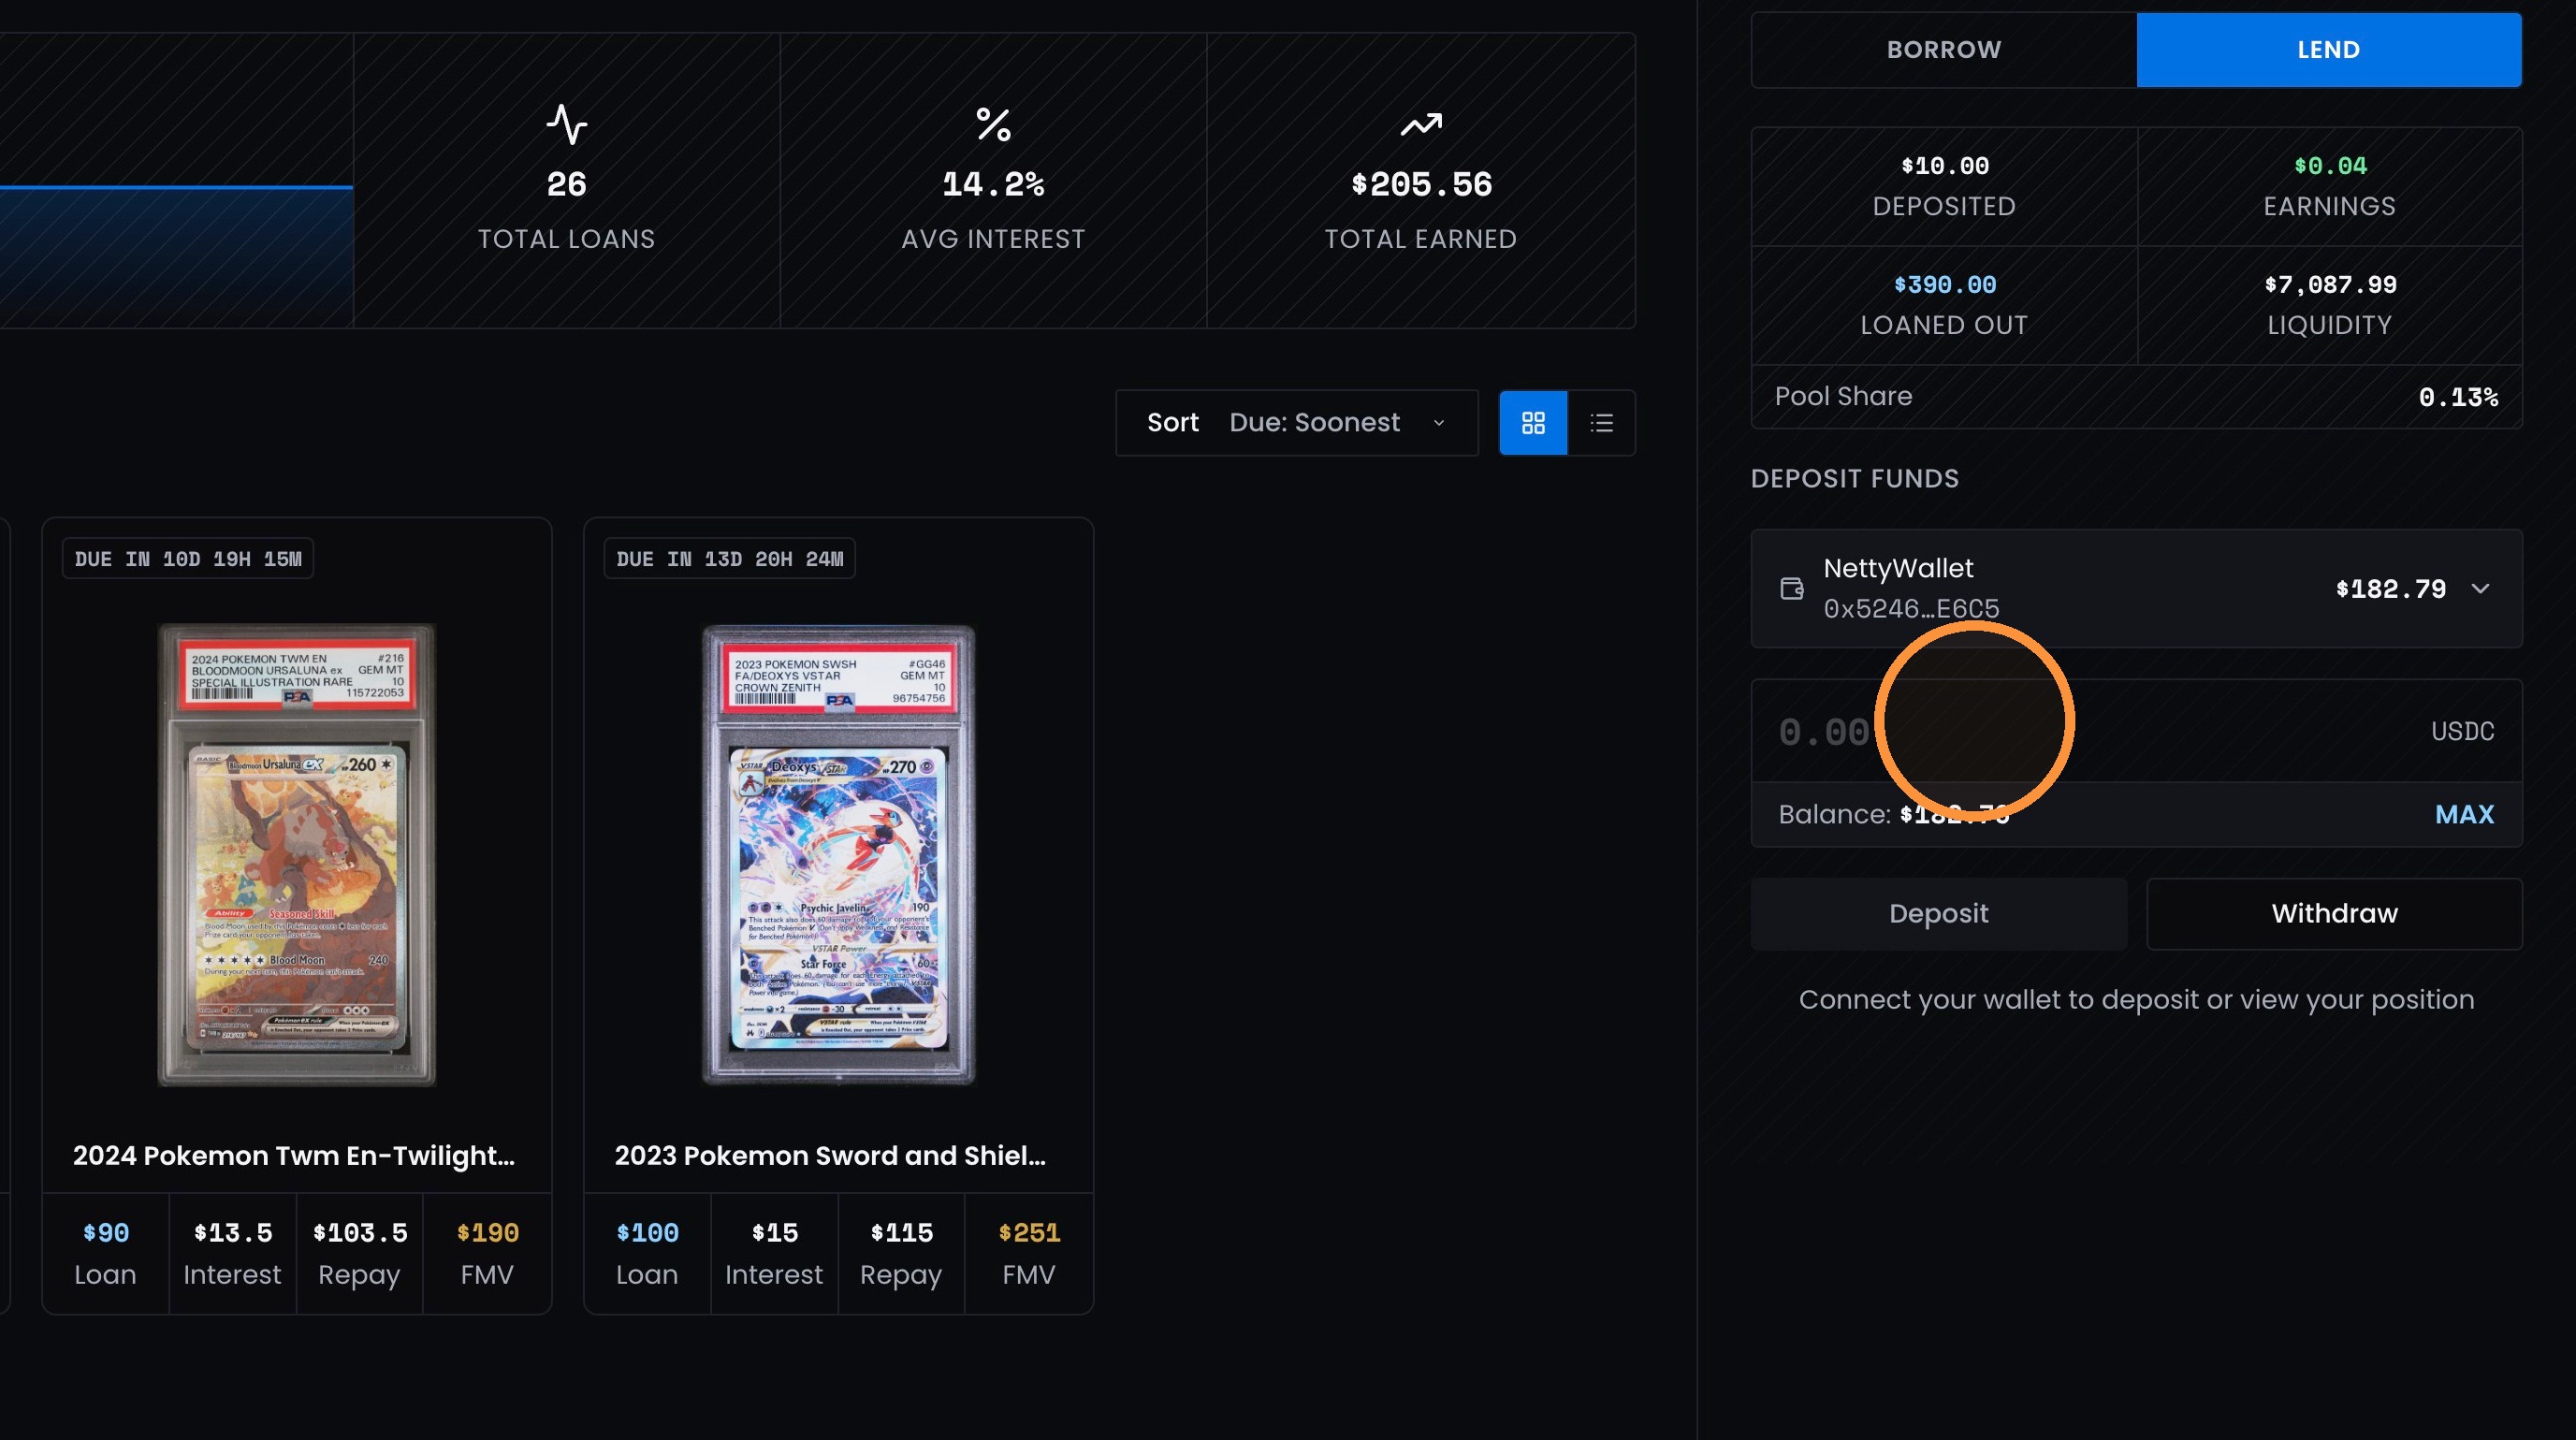This screenshot has height=1440, width=2576.
Task: Switch to grid view layout
Action: pos(1533,423)
